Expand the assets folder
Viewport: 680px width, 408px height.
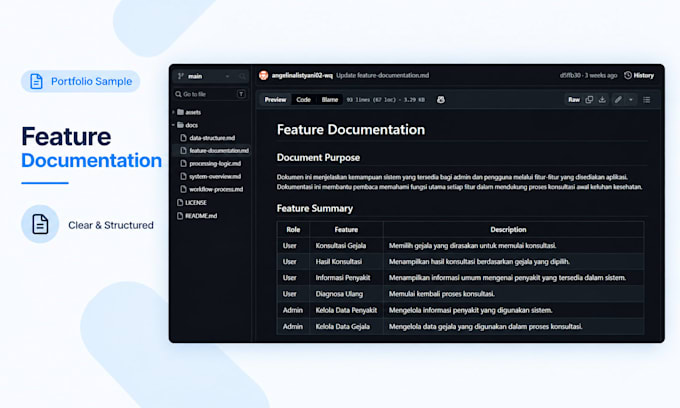pyautogui.click(x=174, y=112)
